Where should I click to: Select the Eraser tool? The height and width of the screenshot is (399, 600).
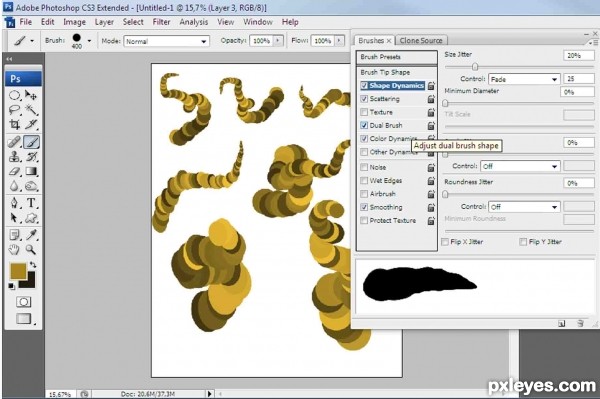pyautogui.click(x=15, y=171)
